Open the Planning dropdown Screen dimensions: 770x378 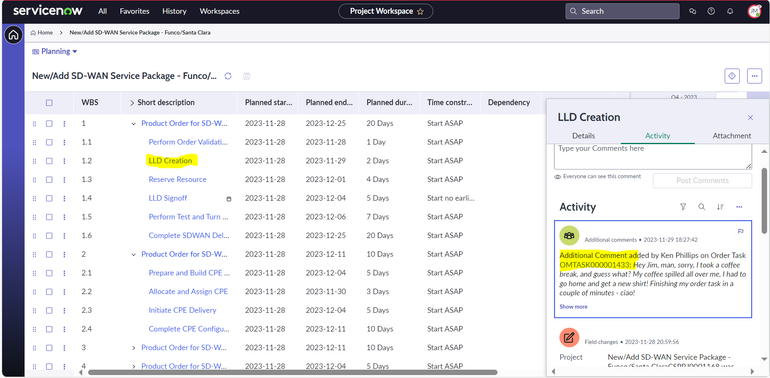pos(55,52)
